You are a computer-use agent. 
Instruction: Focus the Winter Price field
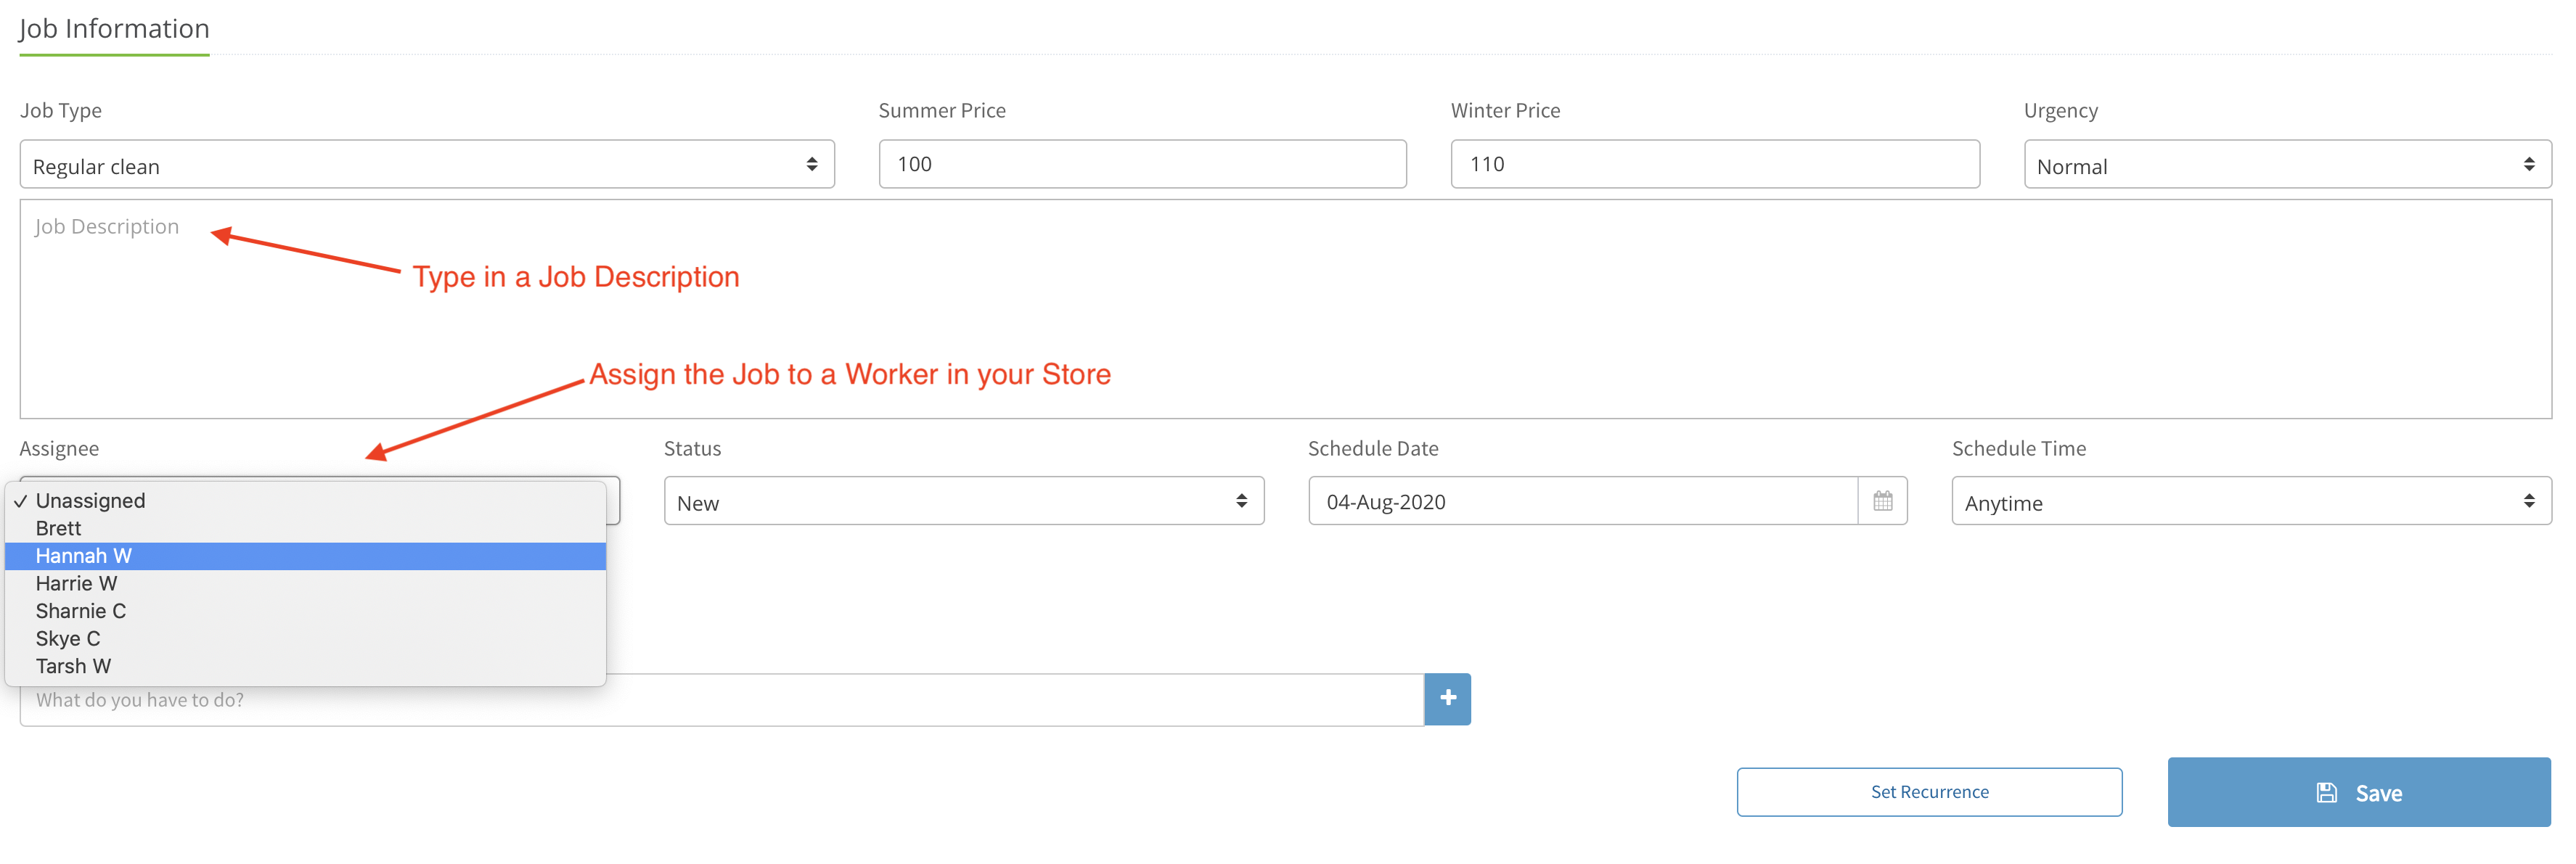click(x=1715, y=164)
